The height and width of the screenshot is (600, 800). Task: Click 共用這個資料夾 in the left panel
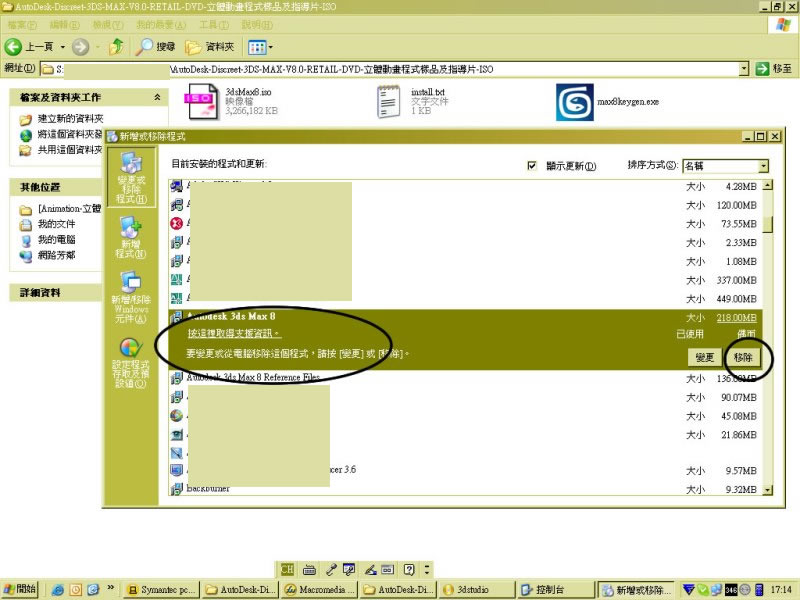tap(70, 150)
